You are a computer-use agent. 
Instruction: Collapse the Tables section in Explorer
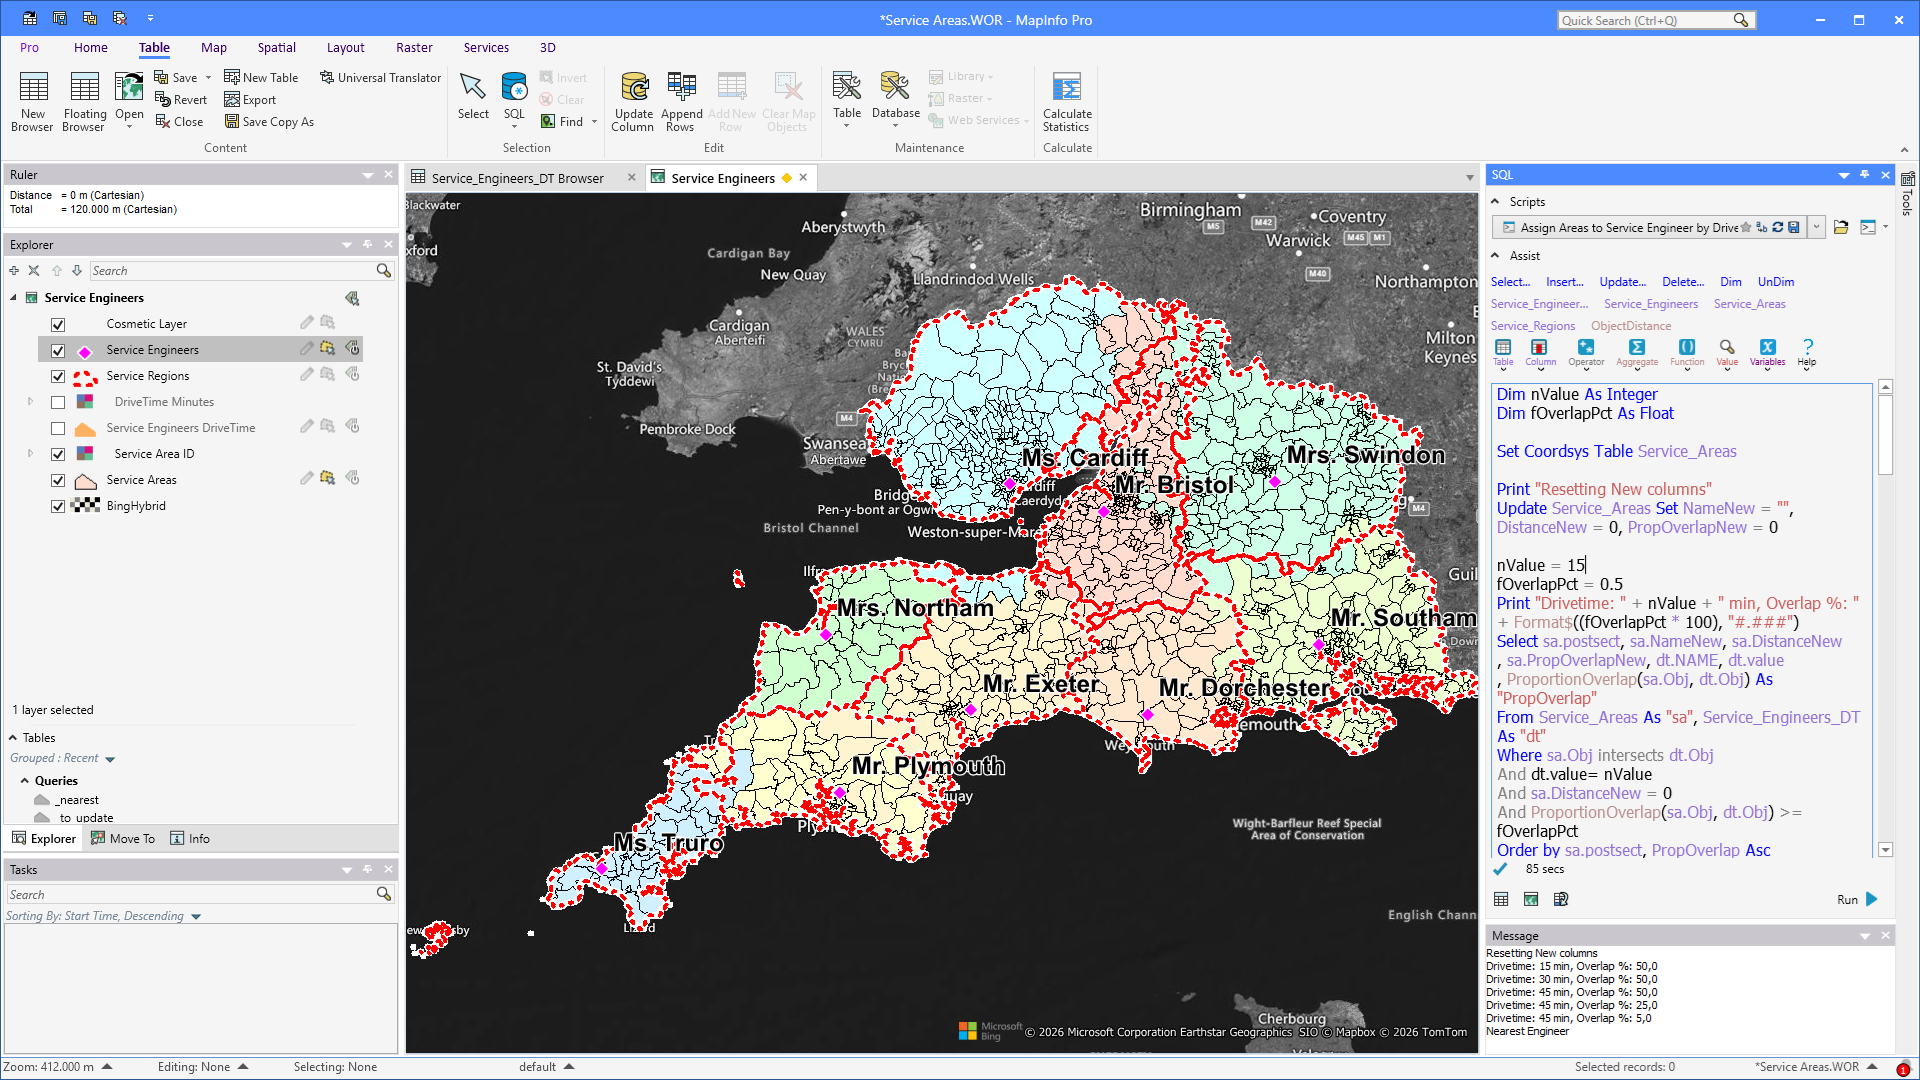[x=13, y=738]
